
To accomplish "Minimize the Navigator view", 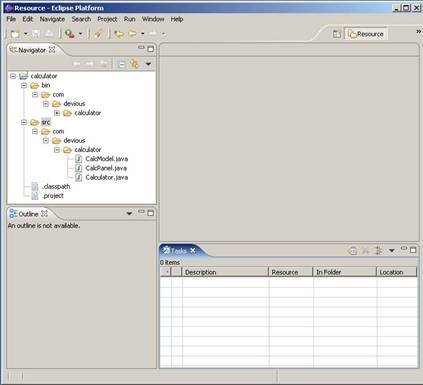I will (141, 48).
